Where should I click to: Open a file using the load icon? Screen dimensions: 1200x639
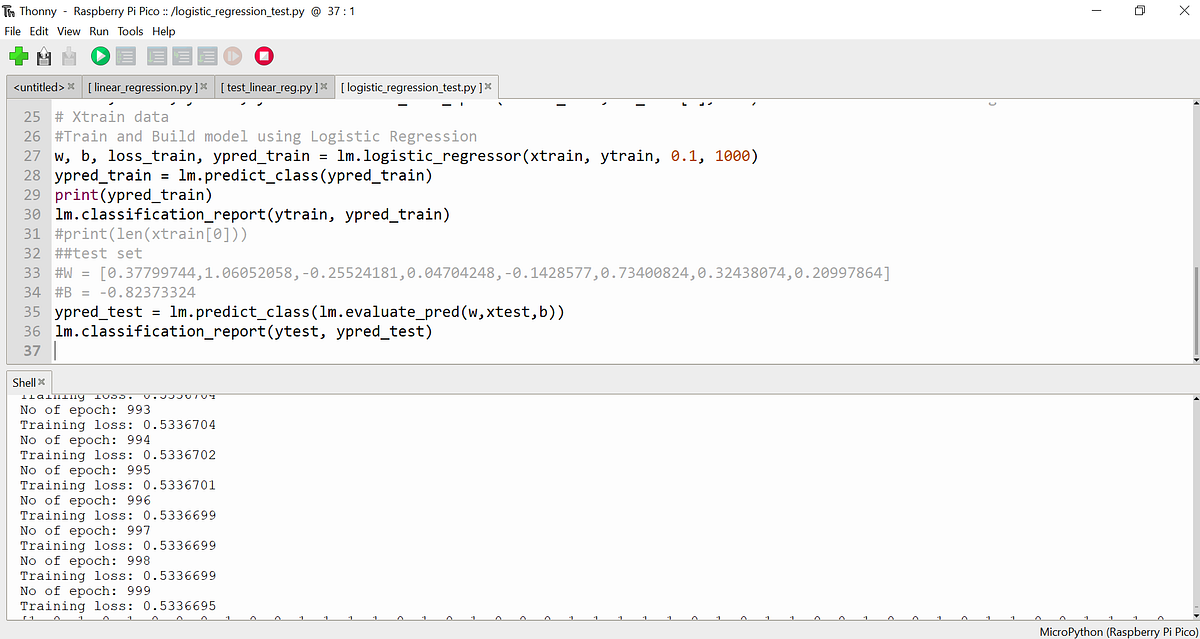43,56
